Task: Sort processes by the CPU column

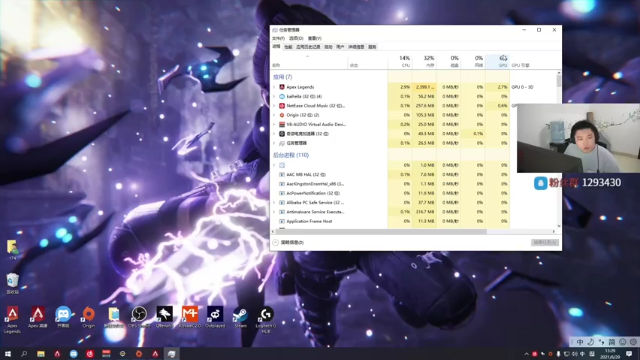Action: click(400, 62)
